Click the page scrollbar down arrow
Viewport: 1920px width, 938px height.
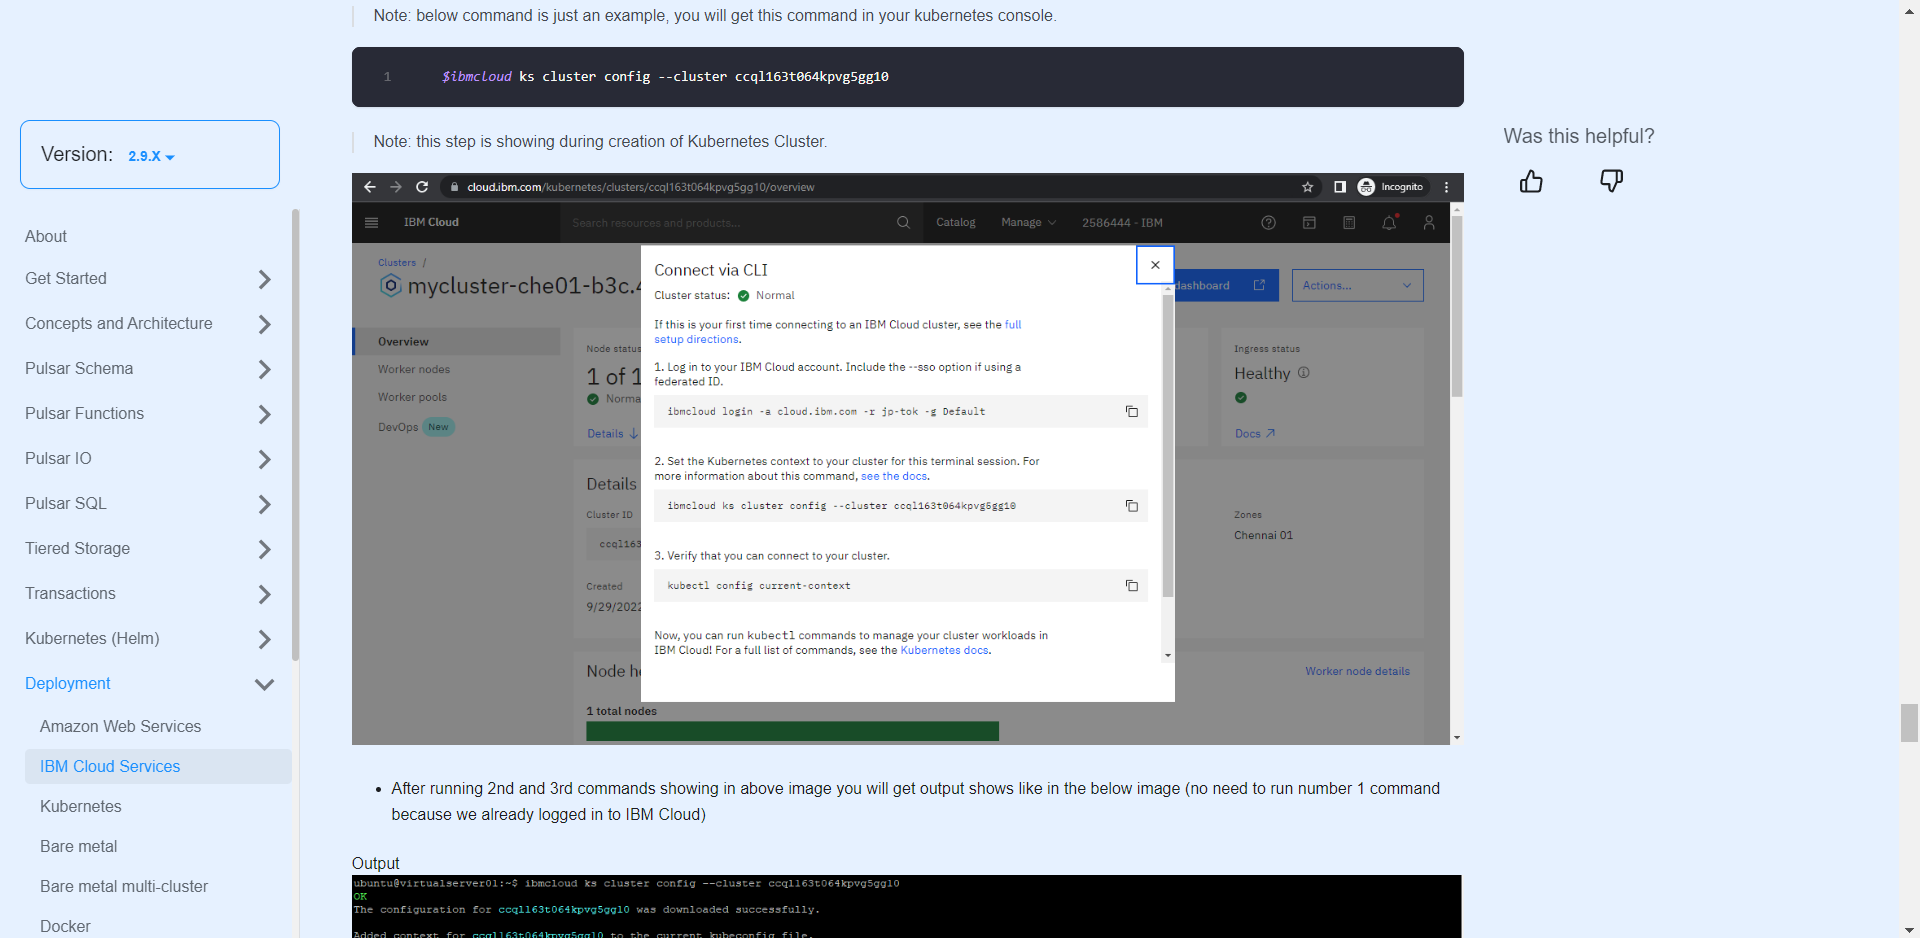pyautogui.click(x=1909, y=929)
